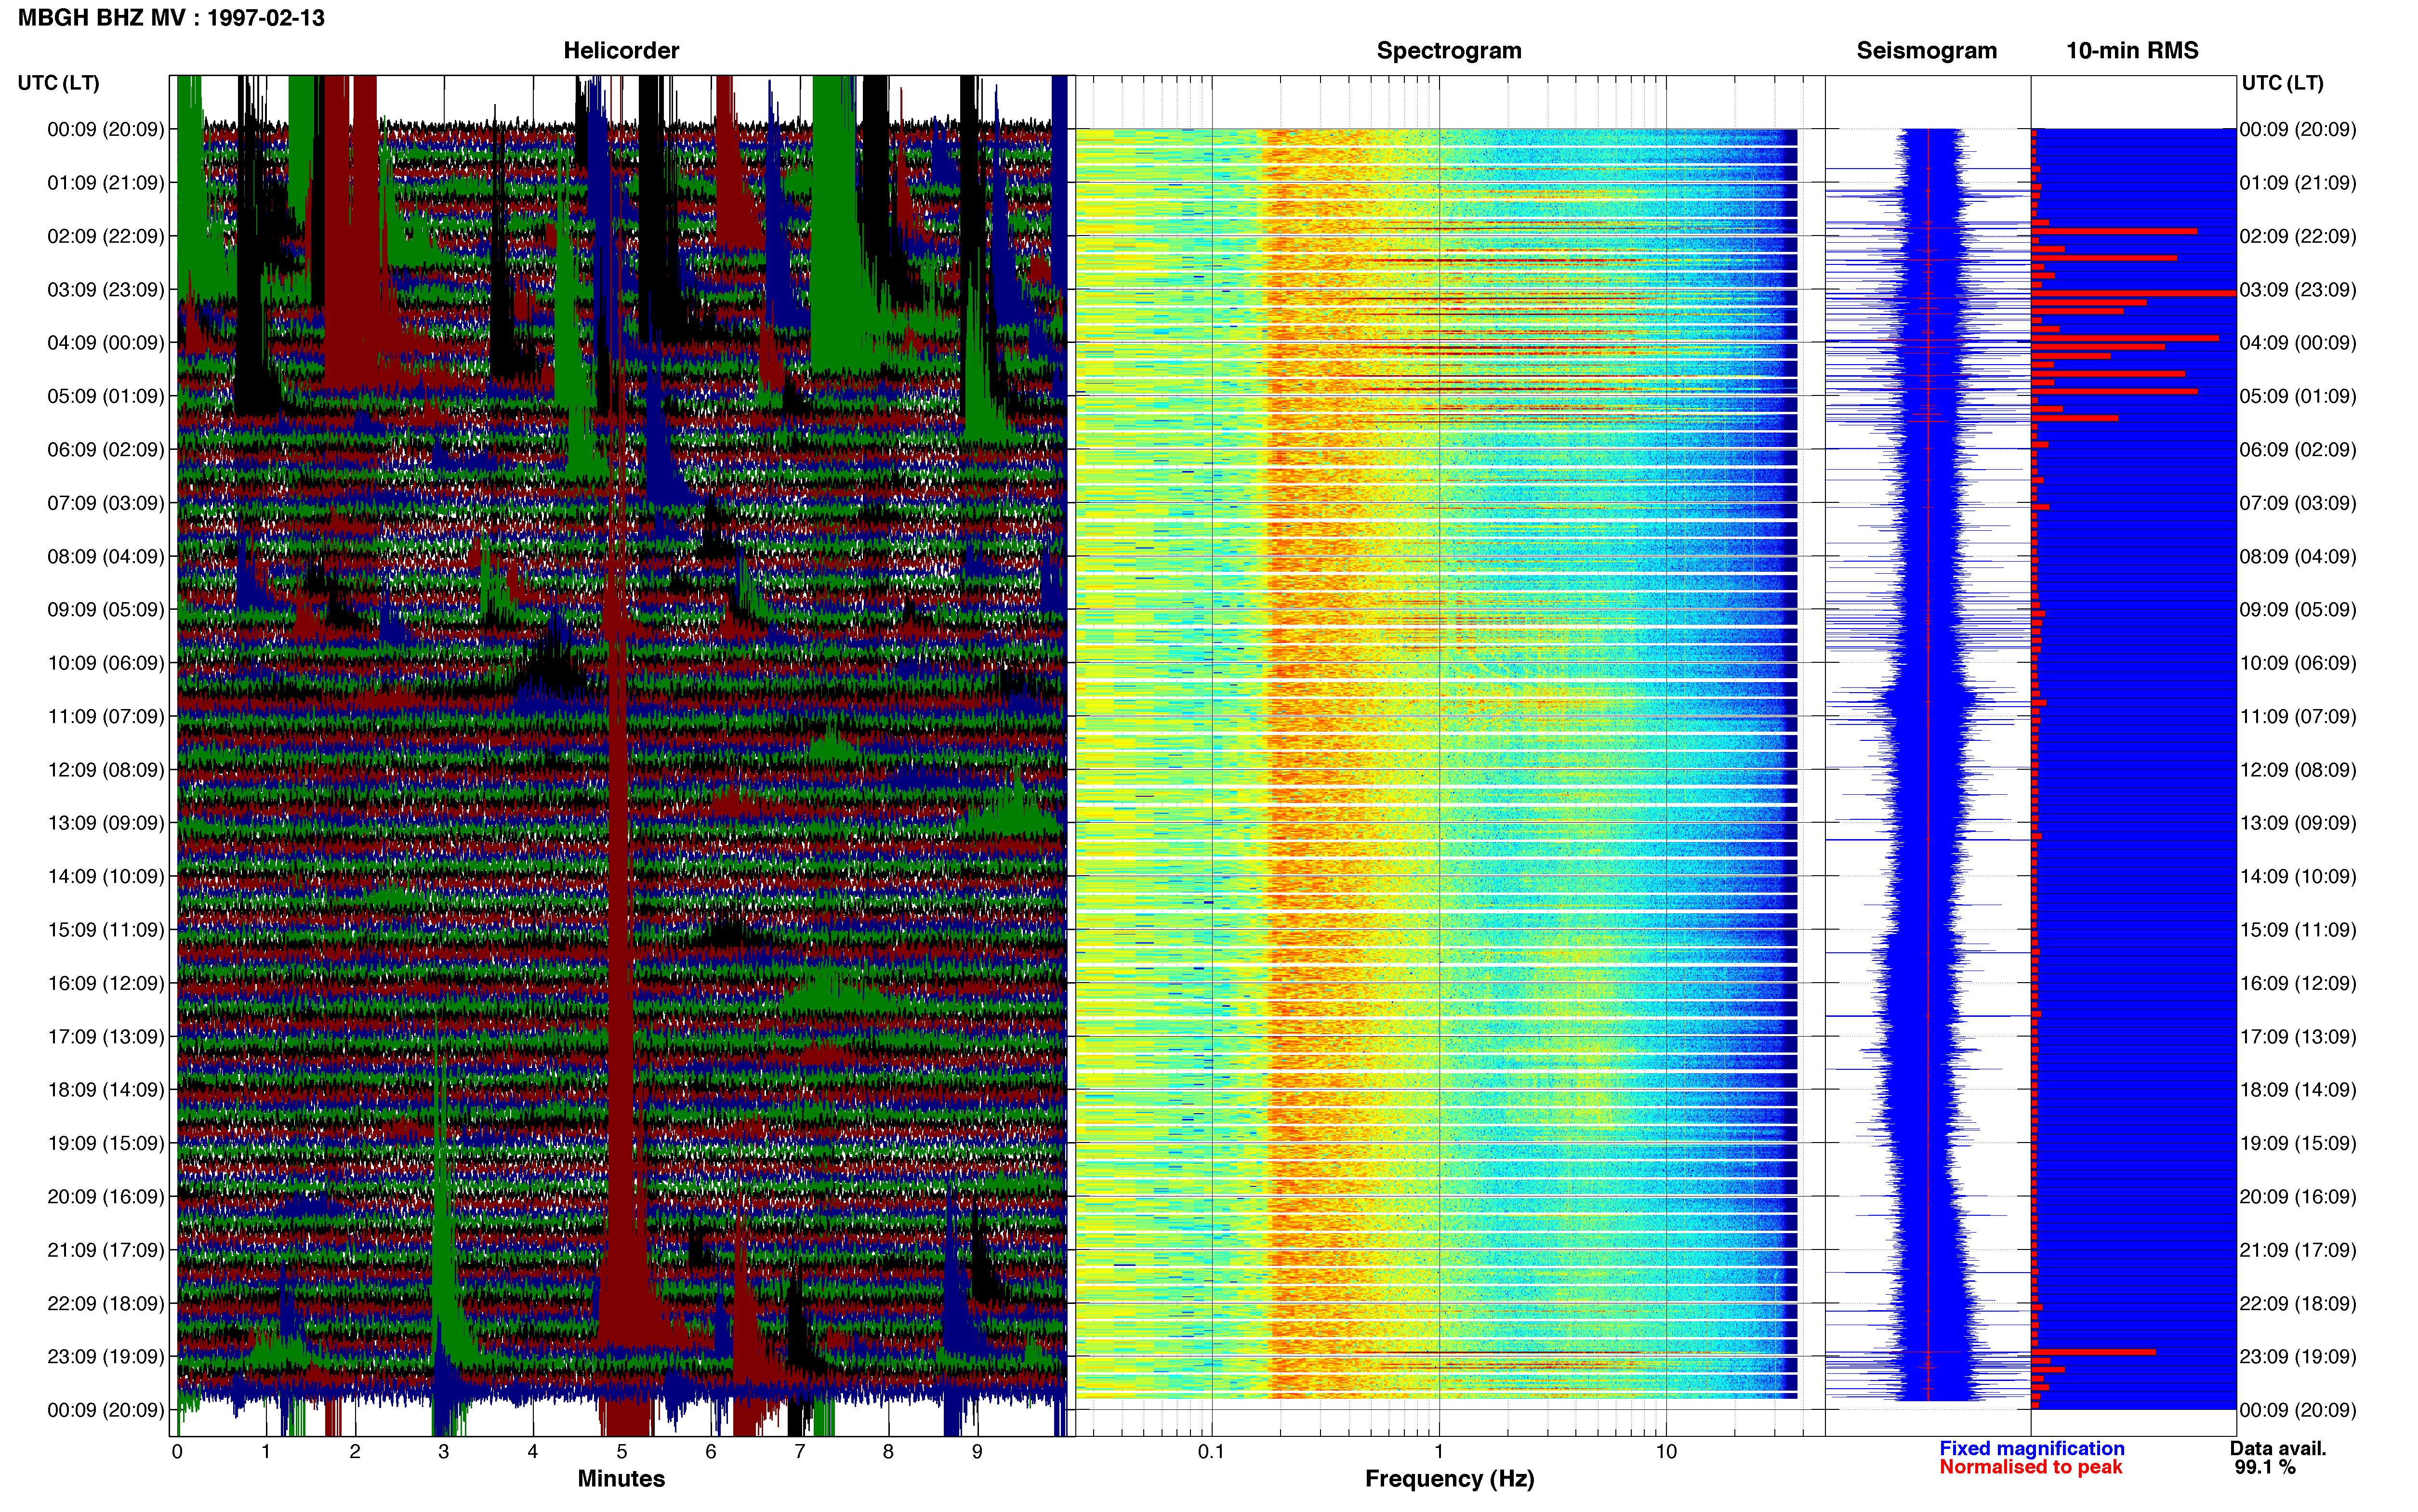Click right time label '03:09 (23:09)'
Image resolution: width=2418 pixels, height=1512 pixels.
coord(2298,290)
